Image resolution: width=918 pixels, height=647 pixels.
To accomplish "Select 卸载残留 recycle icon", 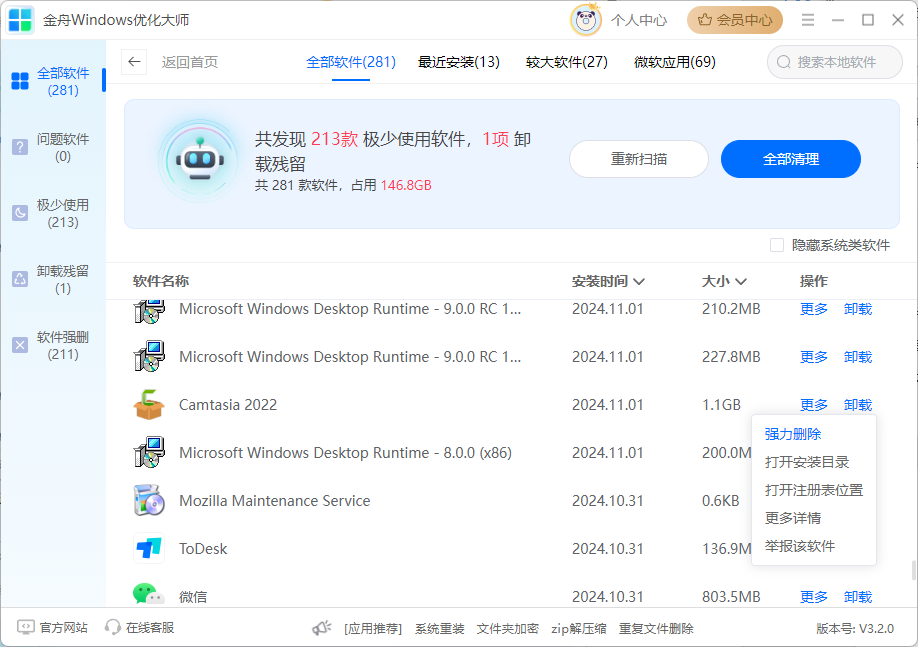I will [20, 279].
